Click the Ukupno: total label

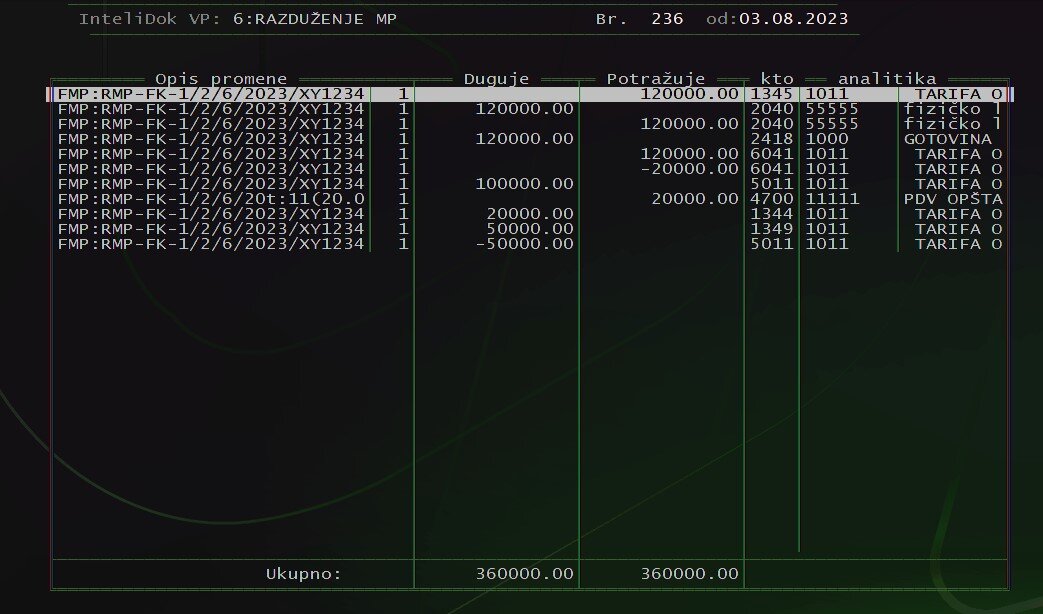pos(303,574)
